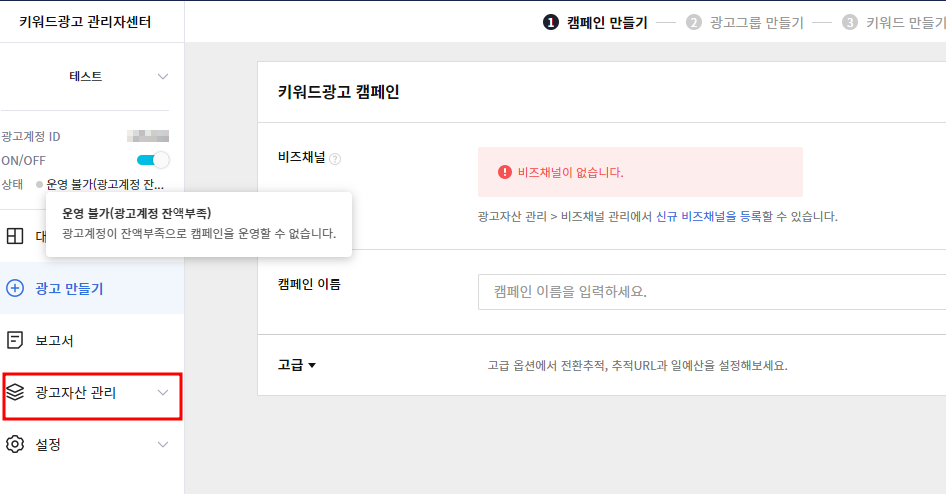Viewport: 946px width, 494px height.
Task: Click the 운영 불가(광고계정 잔... status text
Action: tap(105, 185)
